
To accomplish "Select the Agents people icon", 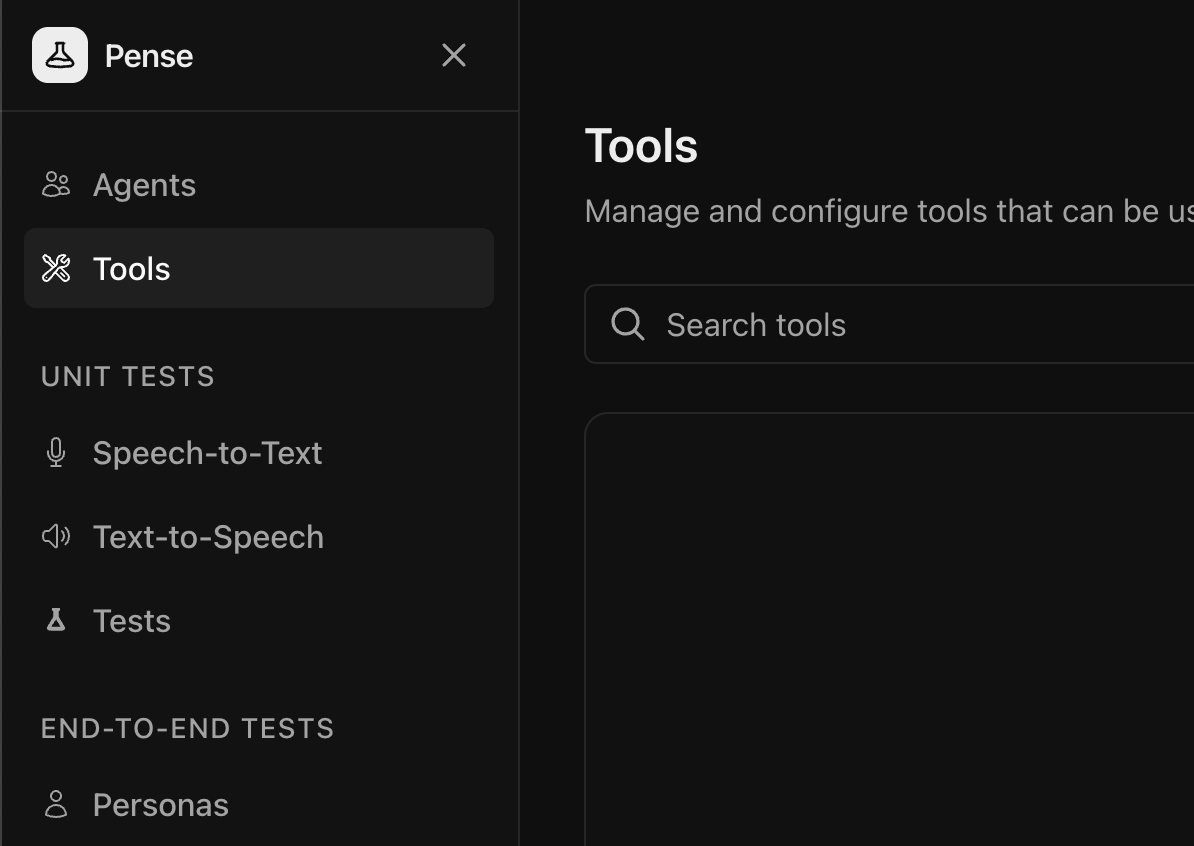I will [x=56, y=184].
